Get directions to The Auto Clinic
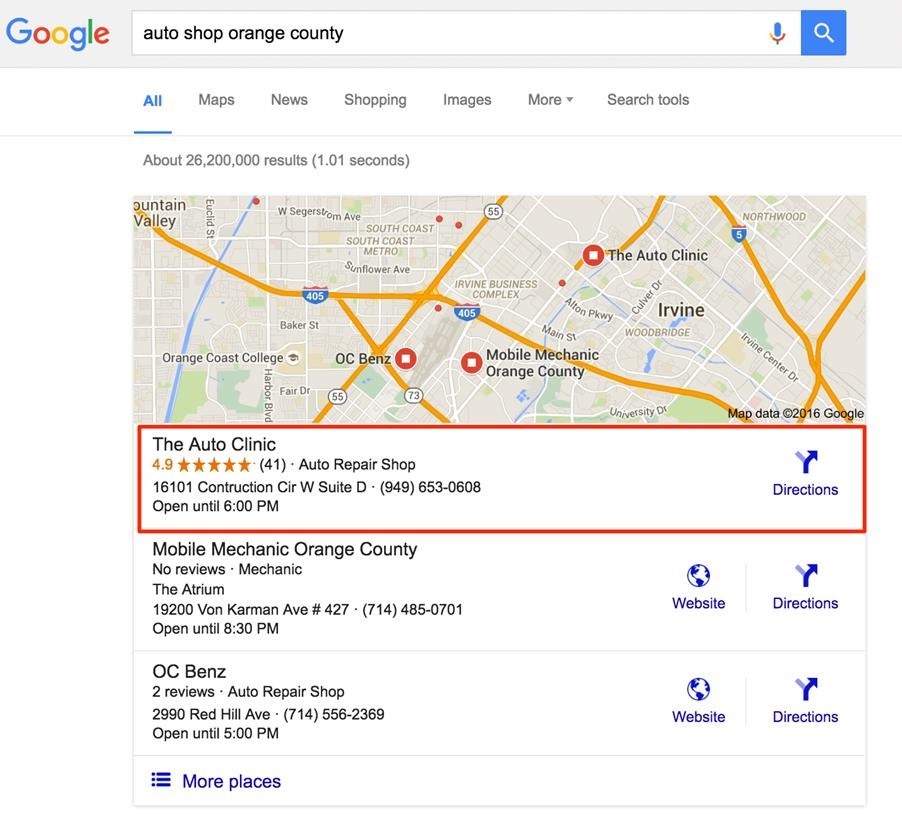902x823 pixels. (x=805, y=473)
